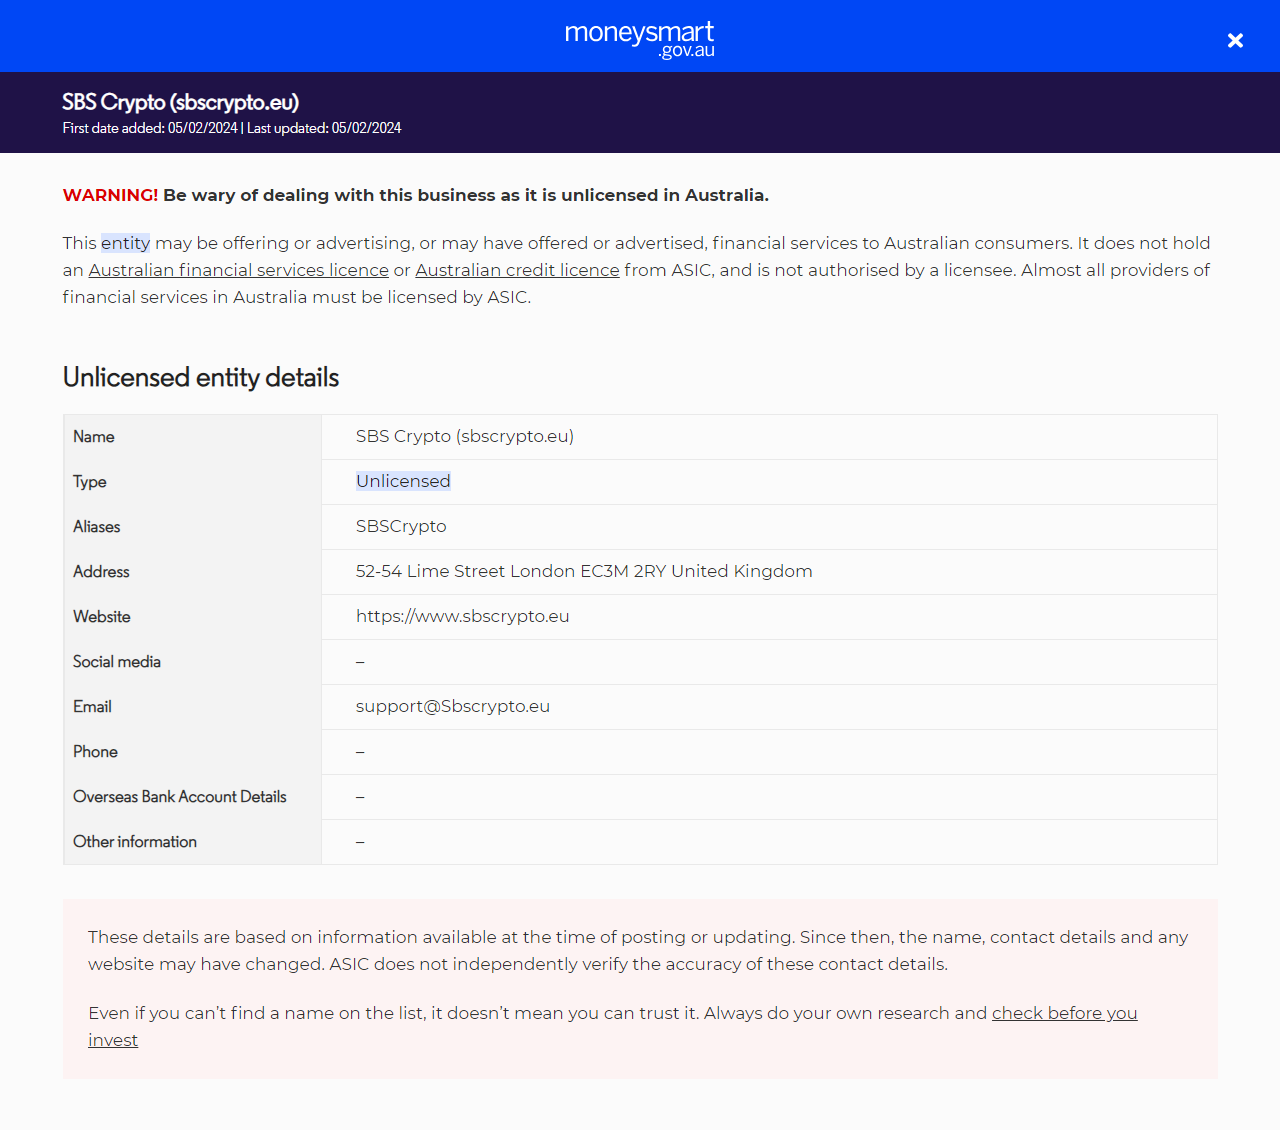Click the moneysmart.gov.au logo

[639, 39]
